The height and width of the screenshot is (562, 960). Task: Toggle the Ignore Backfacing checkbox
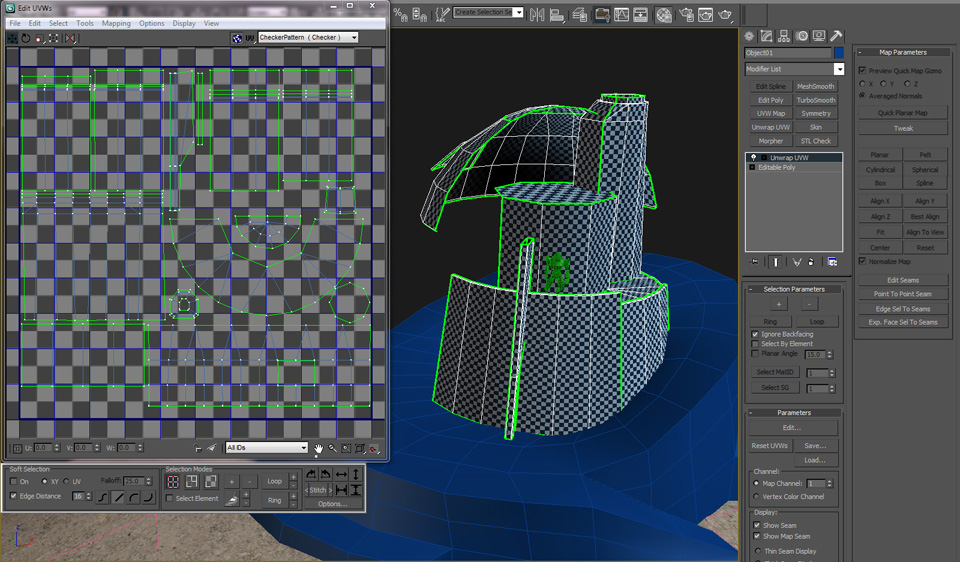coord(755,334)
